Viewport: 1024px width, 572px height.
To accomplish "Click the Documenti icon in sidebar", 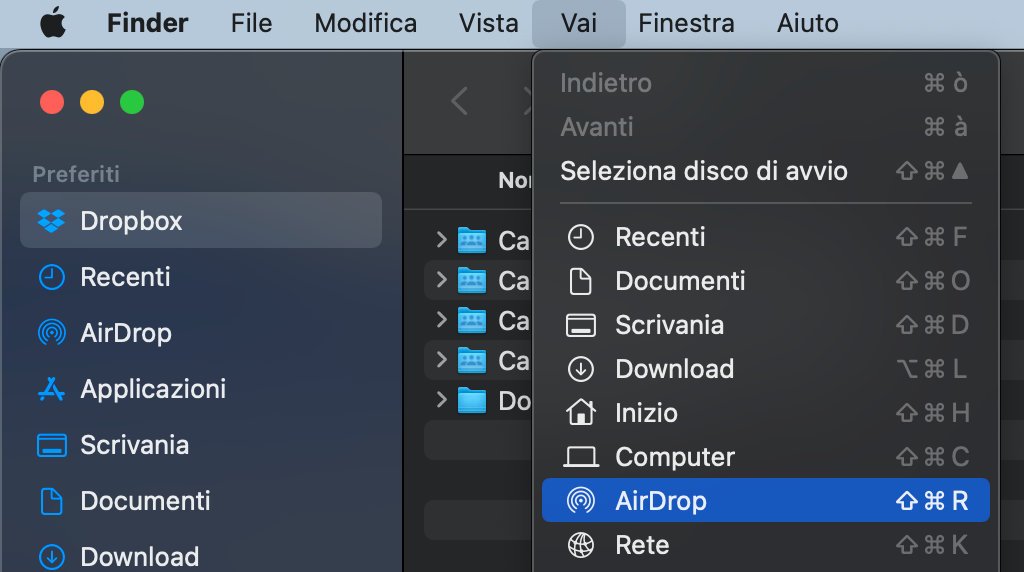I will [52, 501].
